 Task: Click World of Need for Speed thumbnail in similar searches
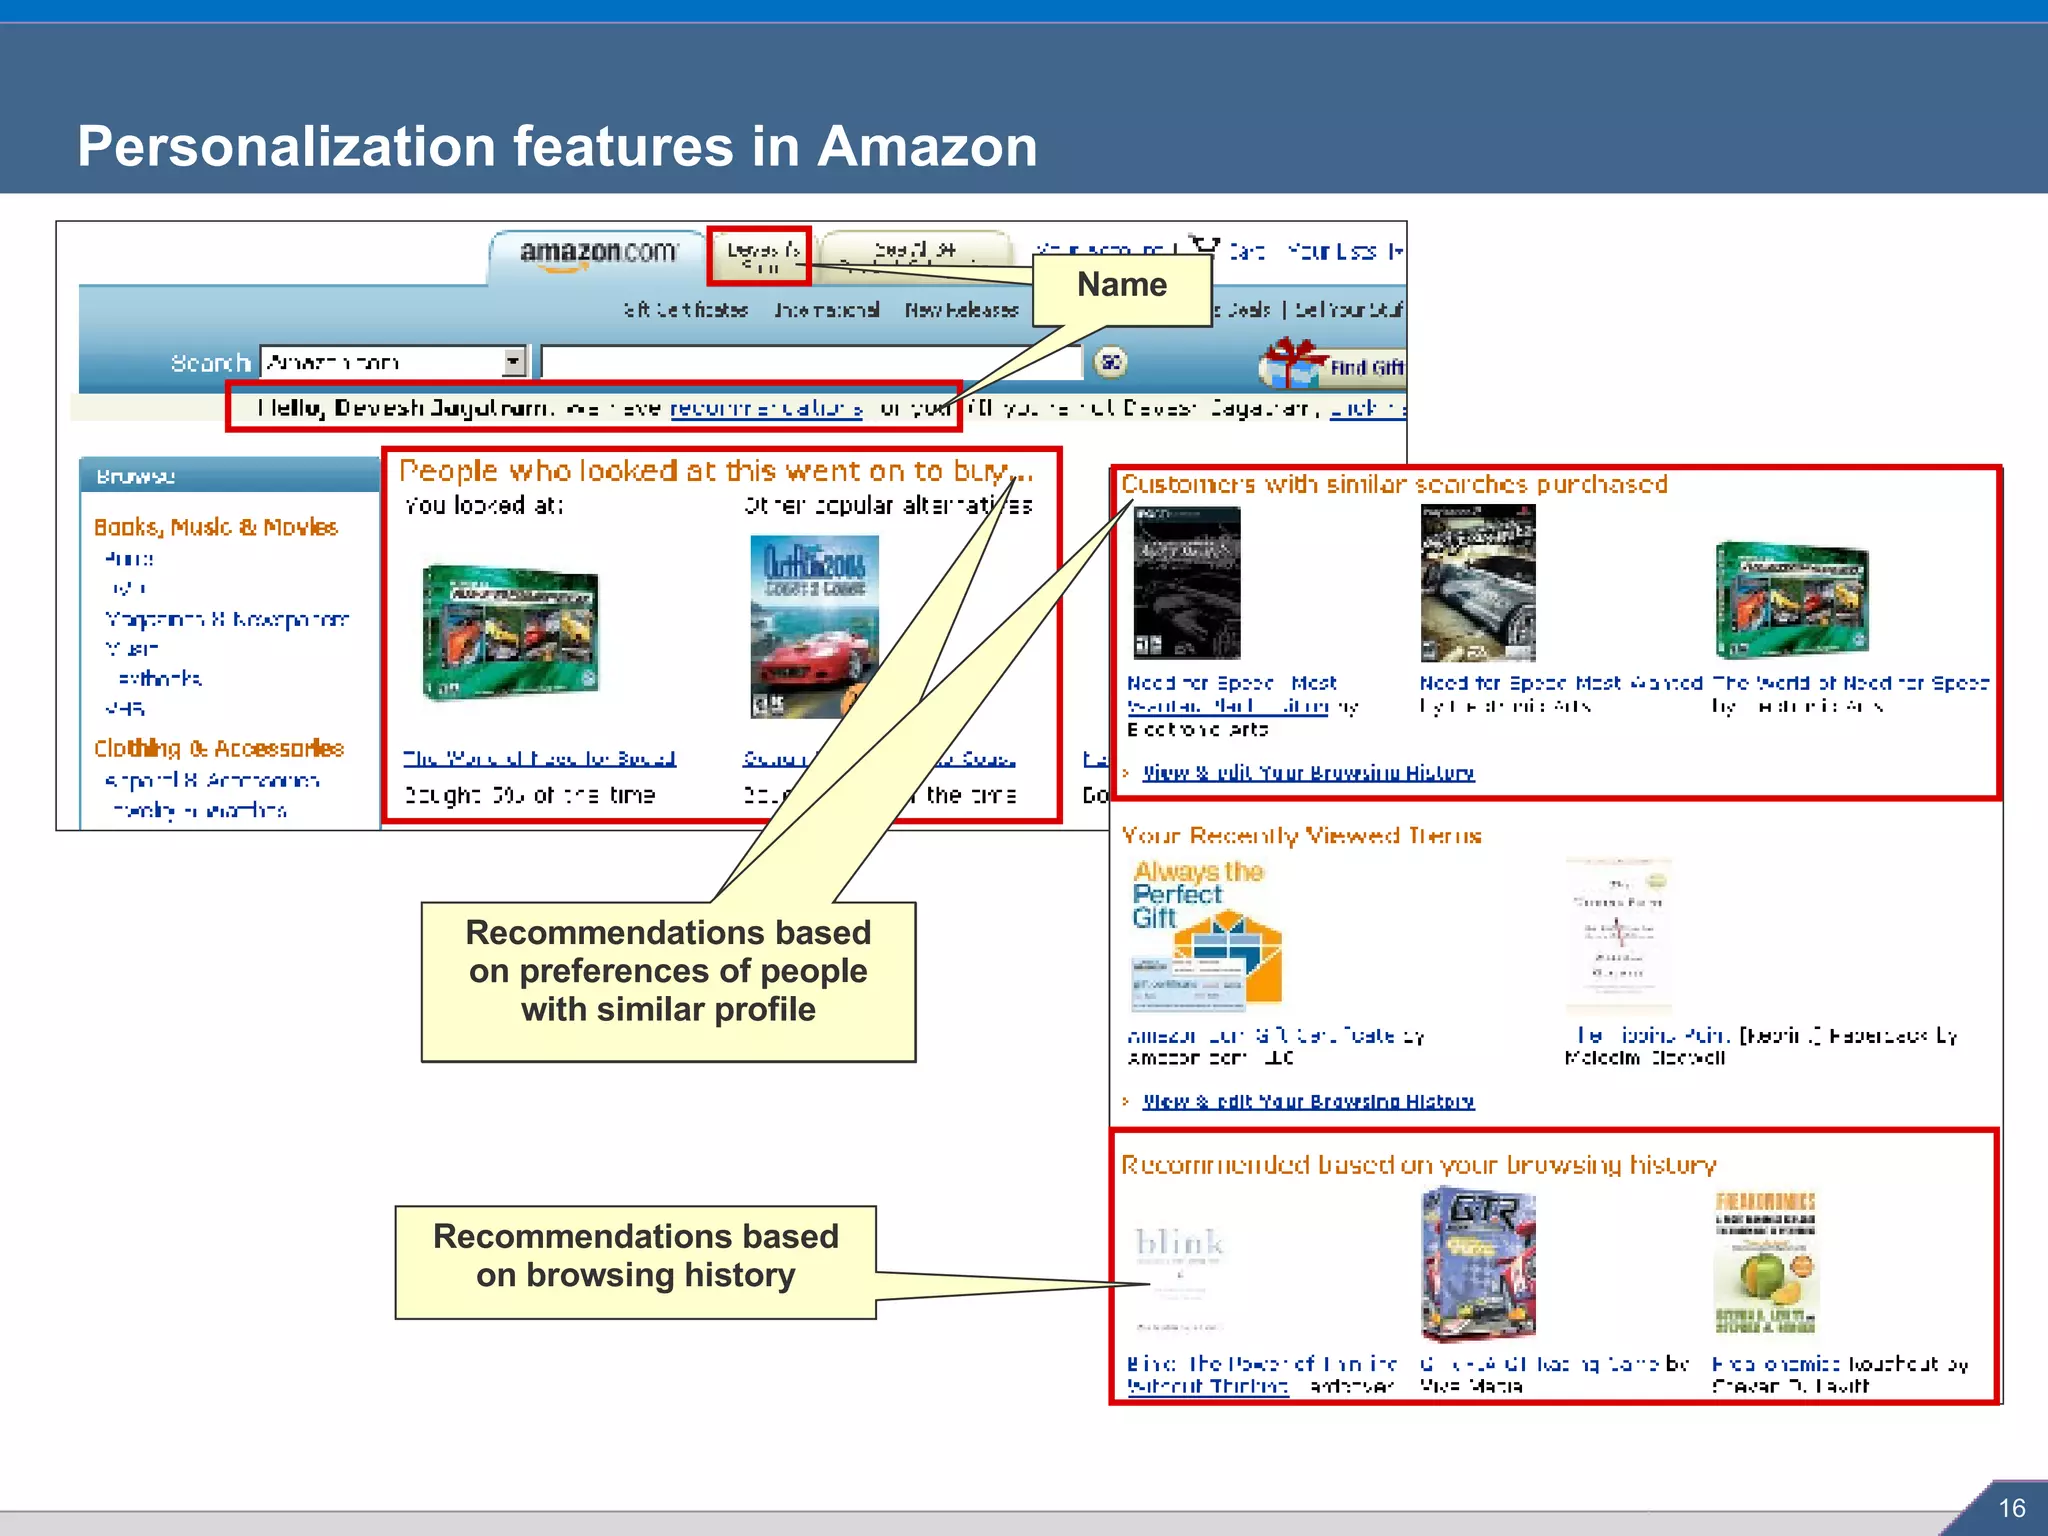1792,599
